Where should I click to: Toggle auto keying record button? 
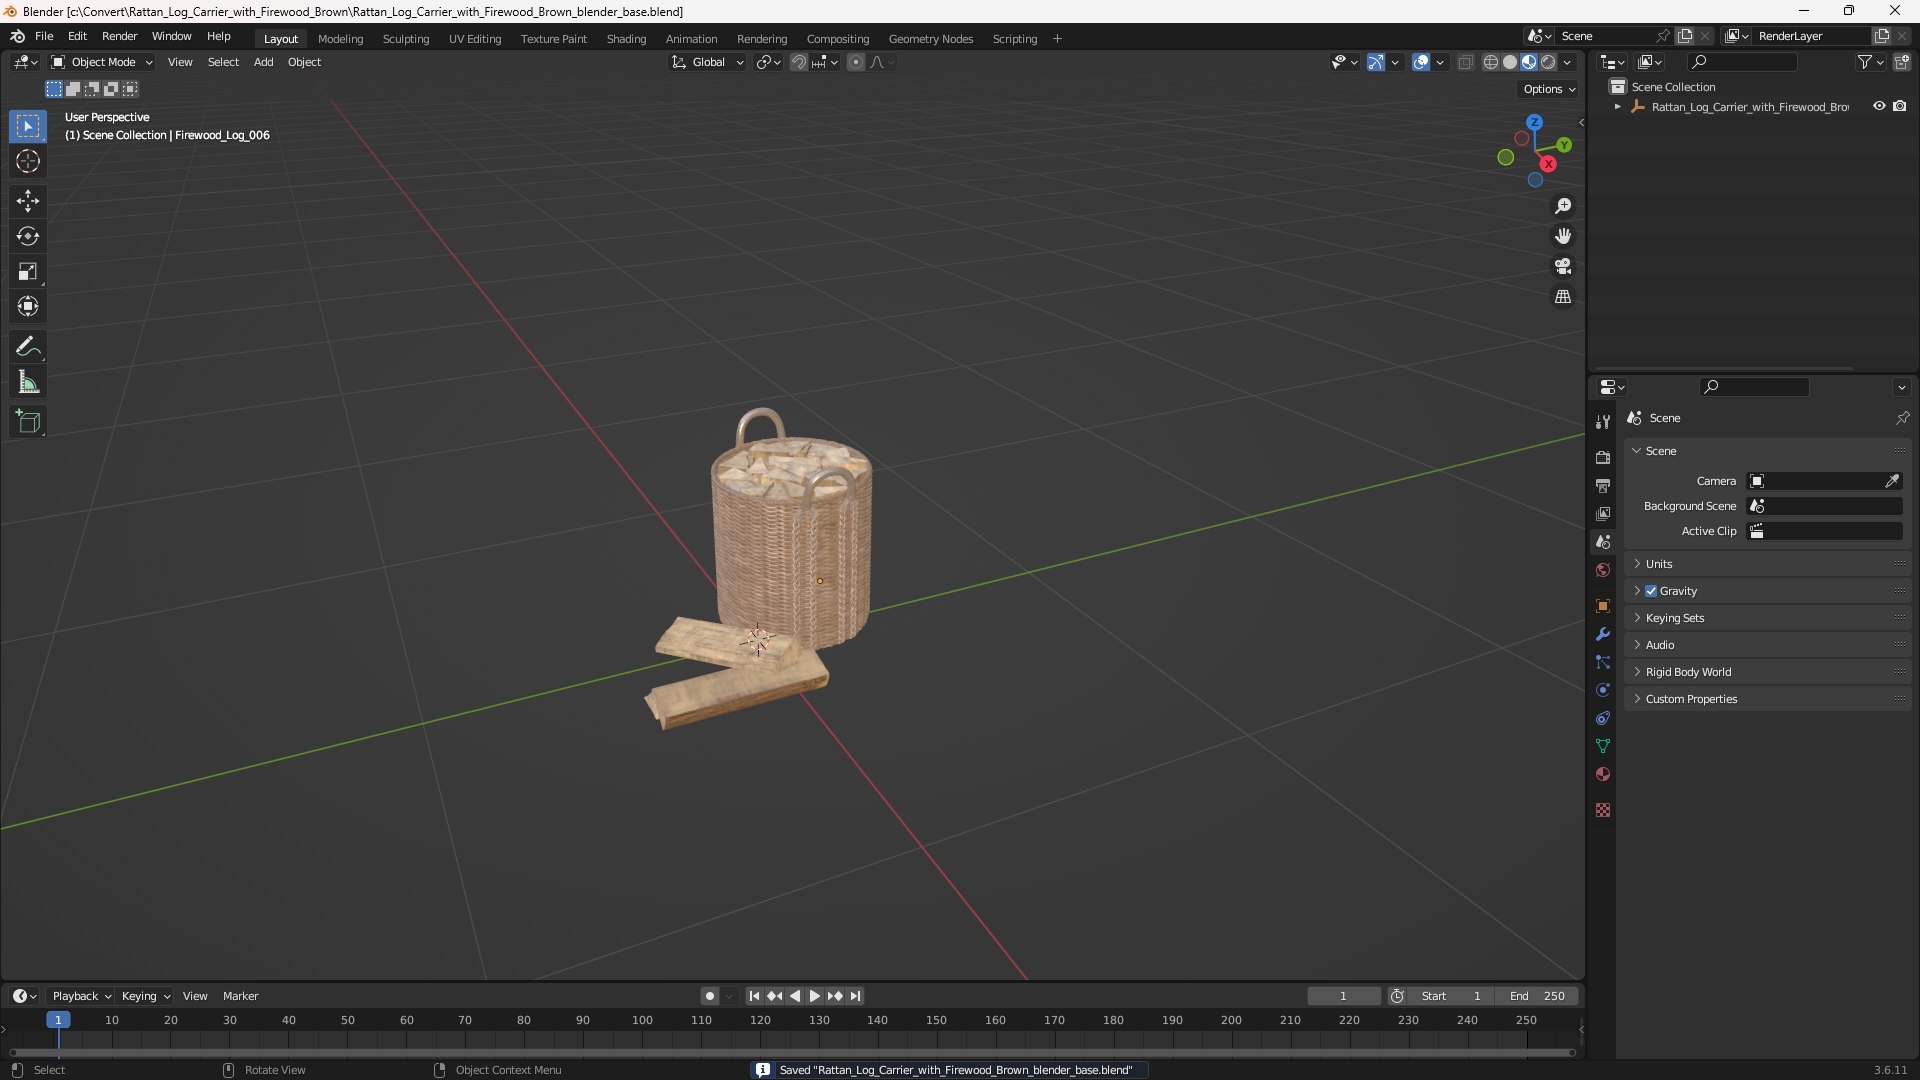709,996
